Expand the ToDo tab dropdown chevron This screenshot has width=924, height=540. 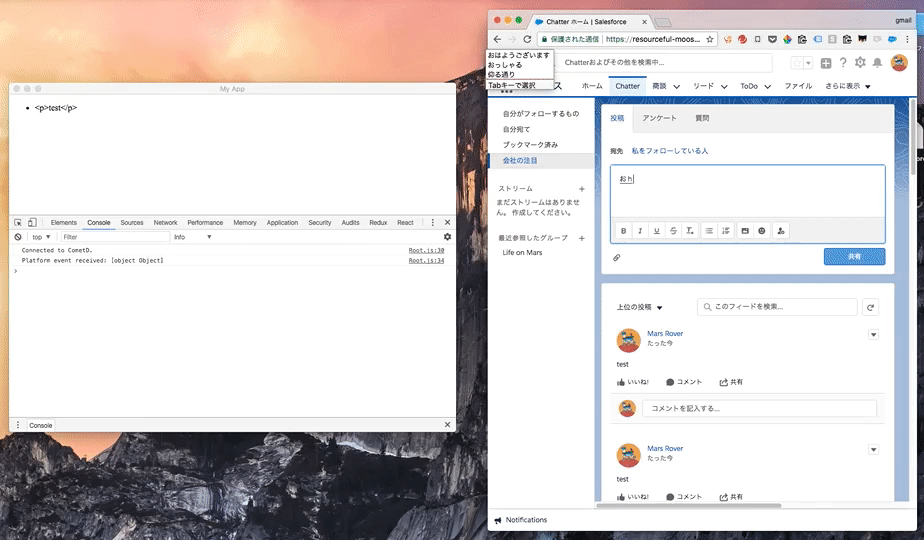(x=768, y=87)
